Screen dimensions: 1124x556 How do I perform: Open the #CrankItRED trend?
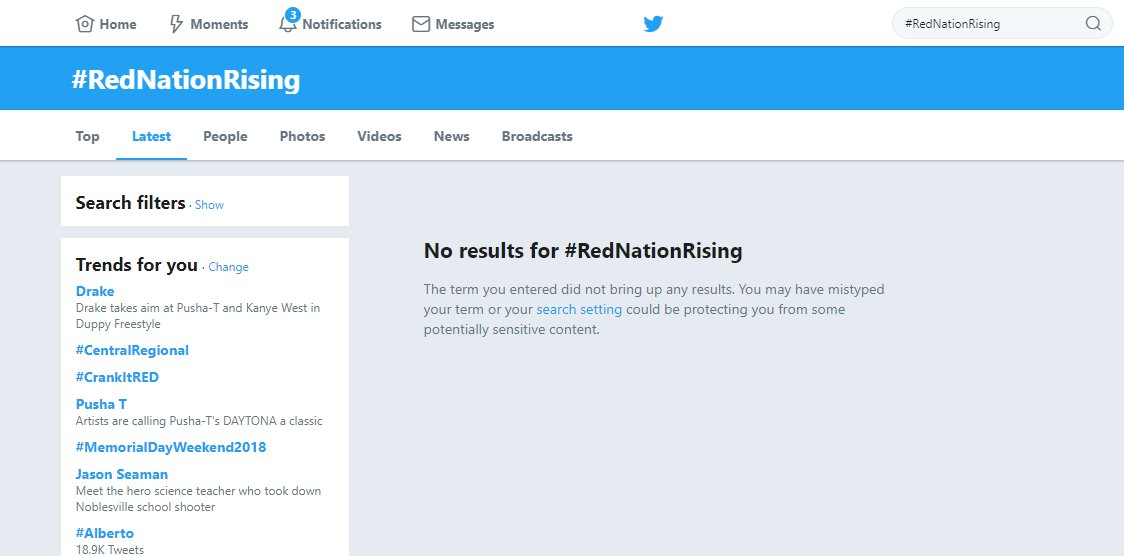pos(117,377)
